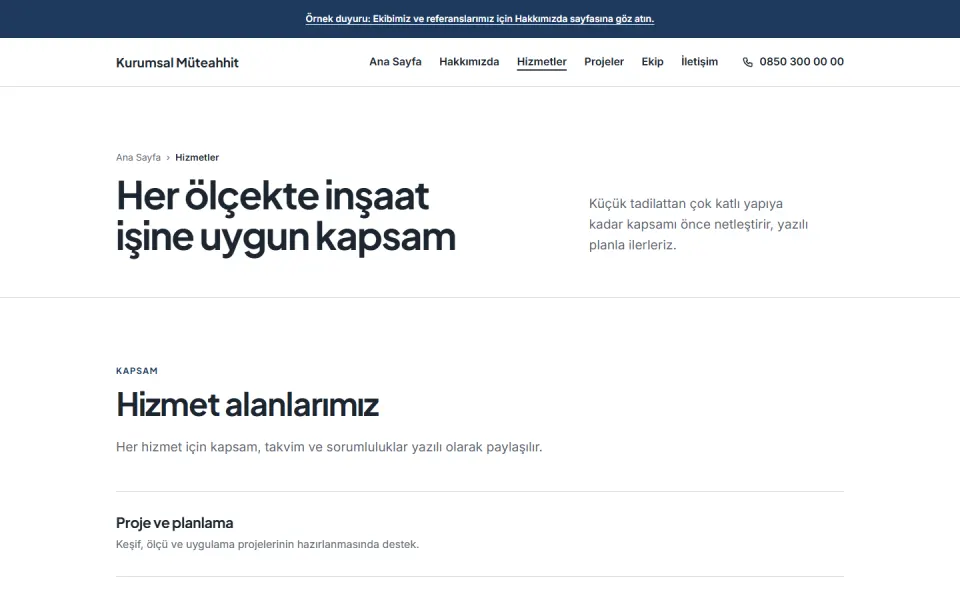Click the 'Hizmet alanlarımız' heading

(x=247, y=404)
